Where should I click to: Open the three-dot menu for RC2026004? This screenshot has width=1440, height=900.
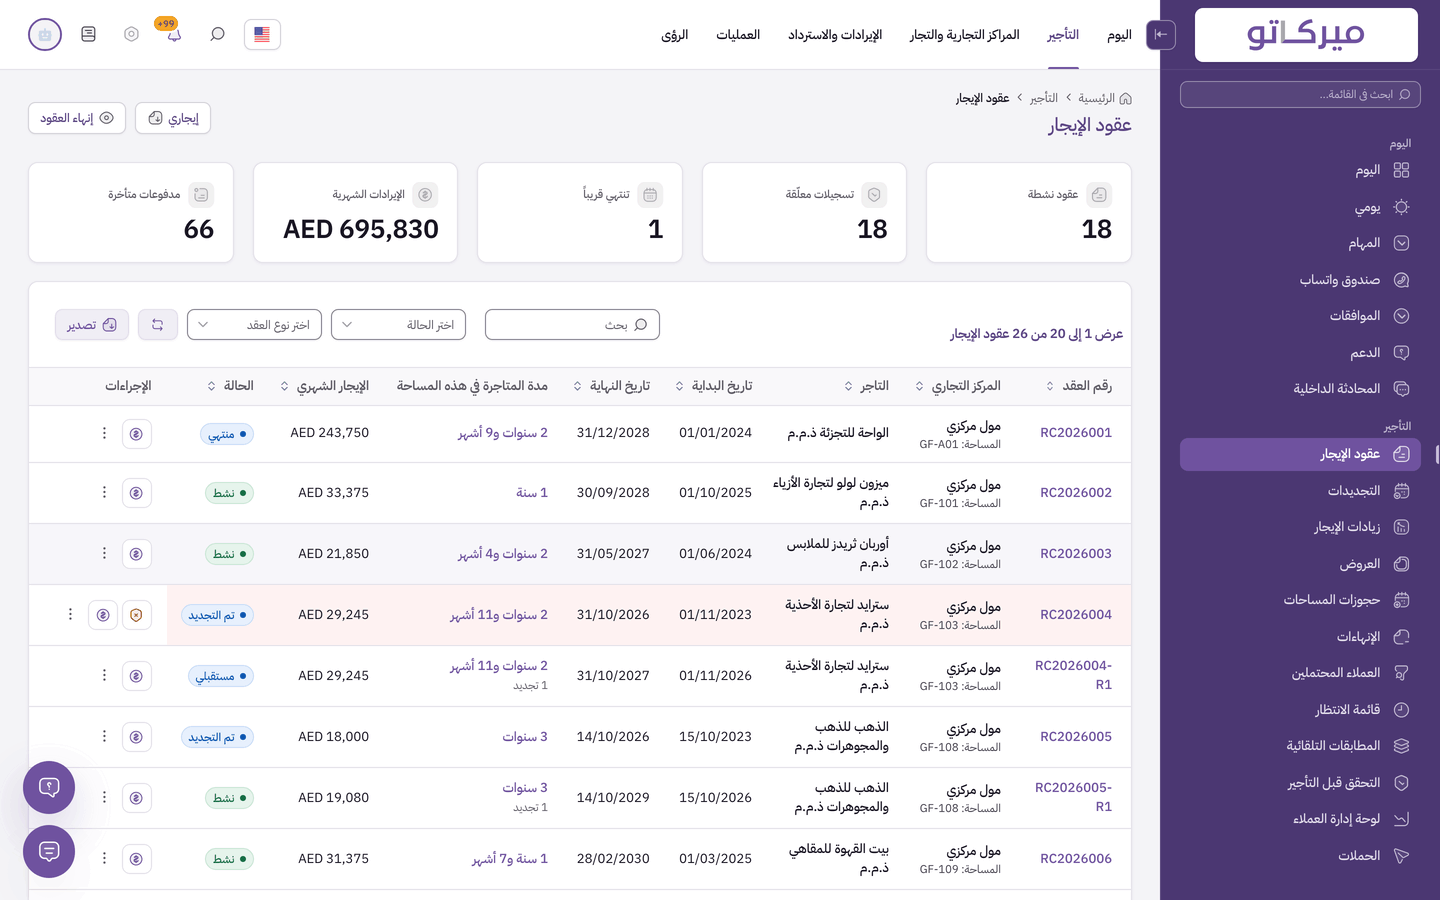point(70,615)
